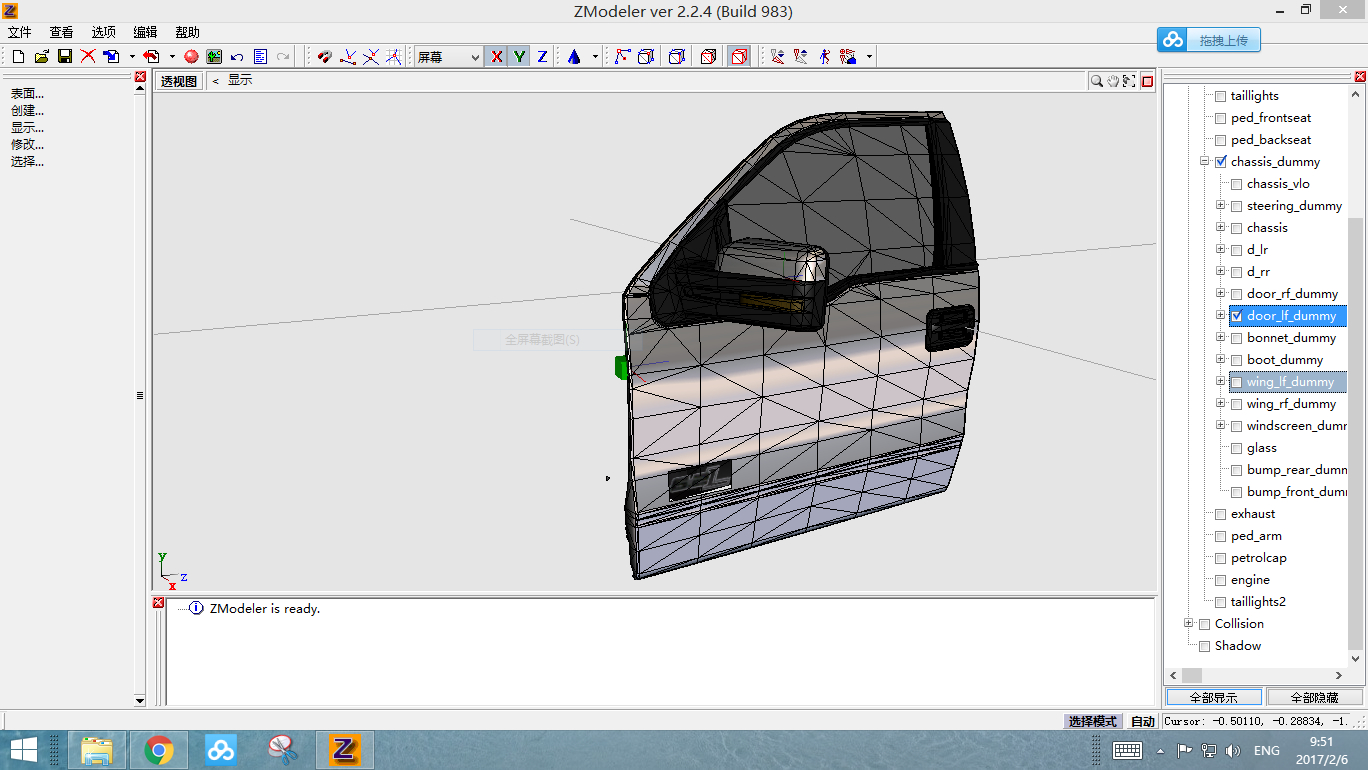
Task: Select the pan hand tool in viewport
Action: pos(1113,81)
